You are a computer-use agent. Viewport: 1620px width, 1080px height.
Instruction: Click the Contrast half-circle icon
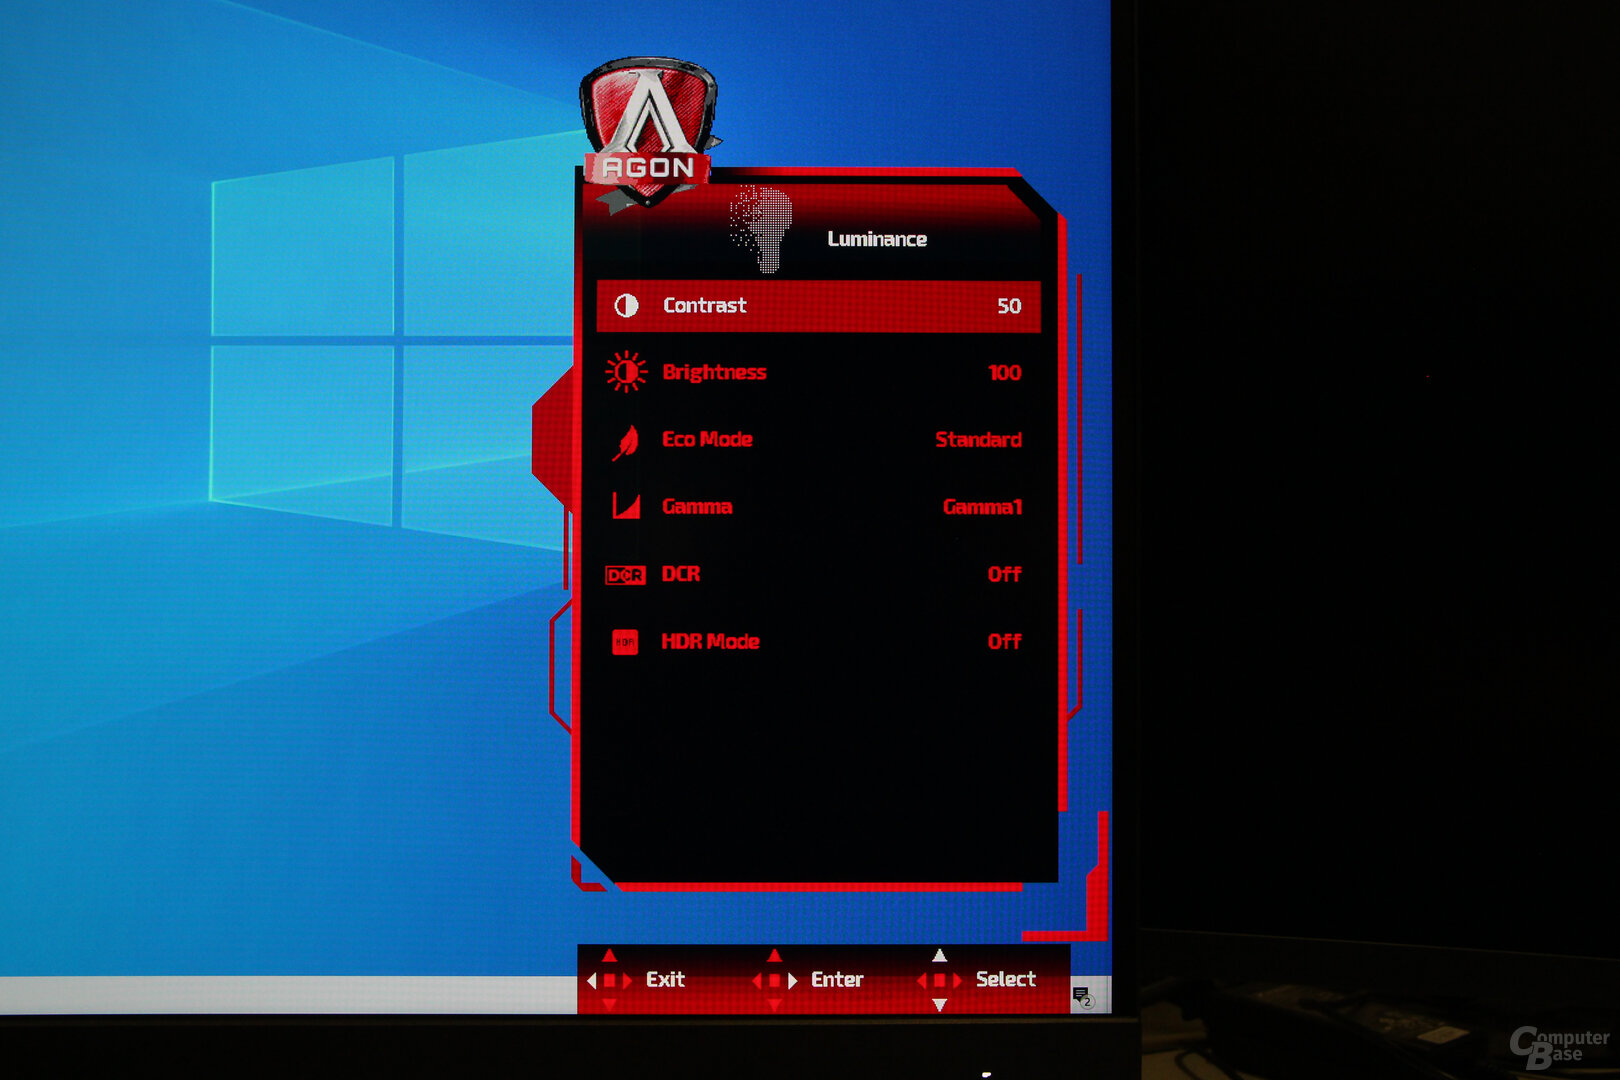pos(626,306)
